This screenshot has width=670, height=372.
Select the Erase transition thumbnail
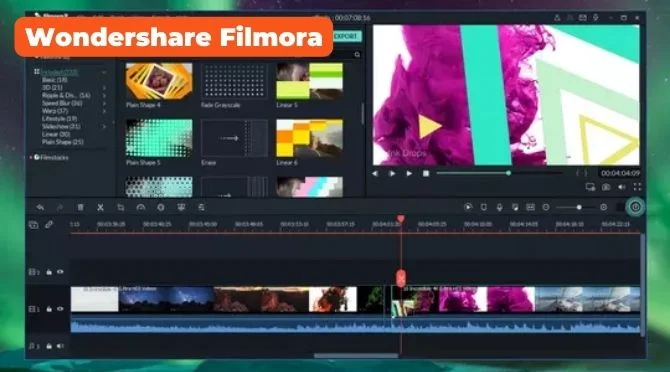click(x=234, y=138)
